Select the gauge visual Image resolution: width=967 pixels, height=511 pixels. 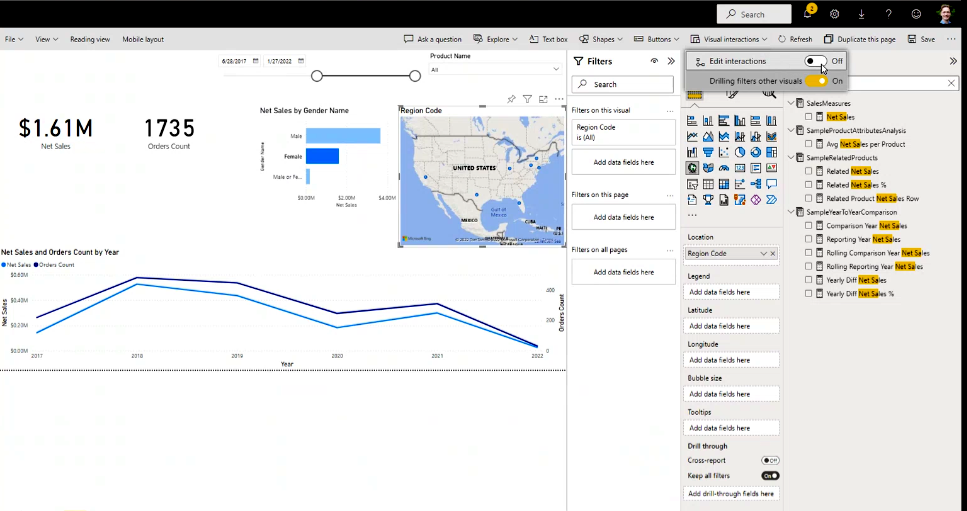coord(724,168)
